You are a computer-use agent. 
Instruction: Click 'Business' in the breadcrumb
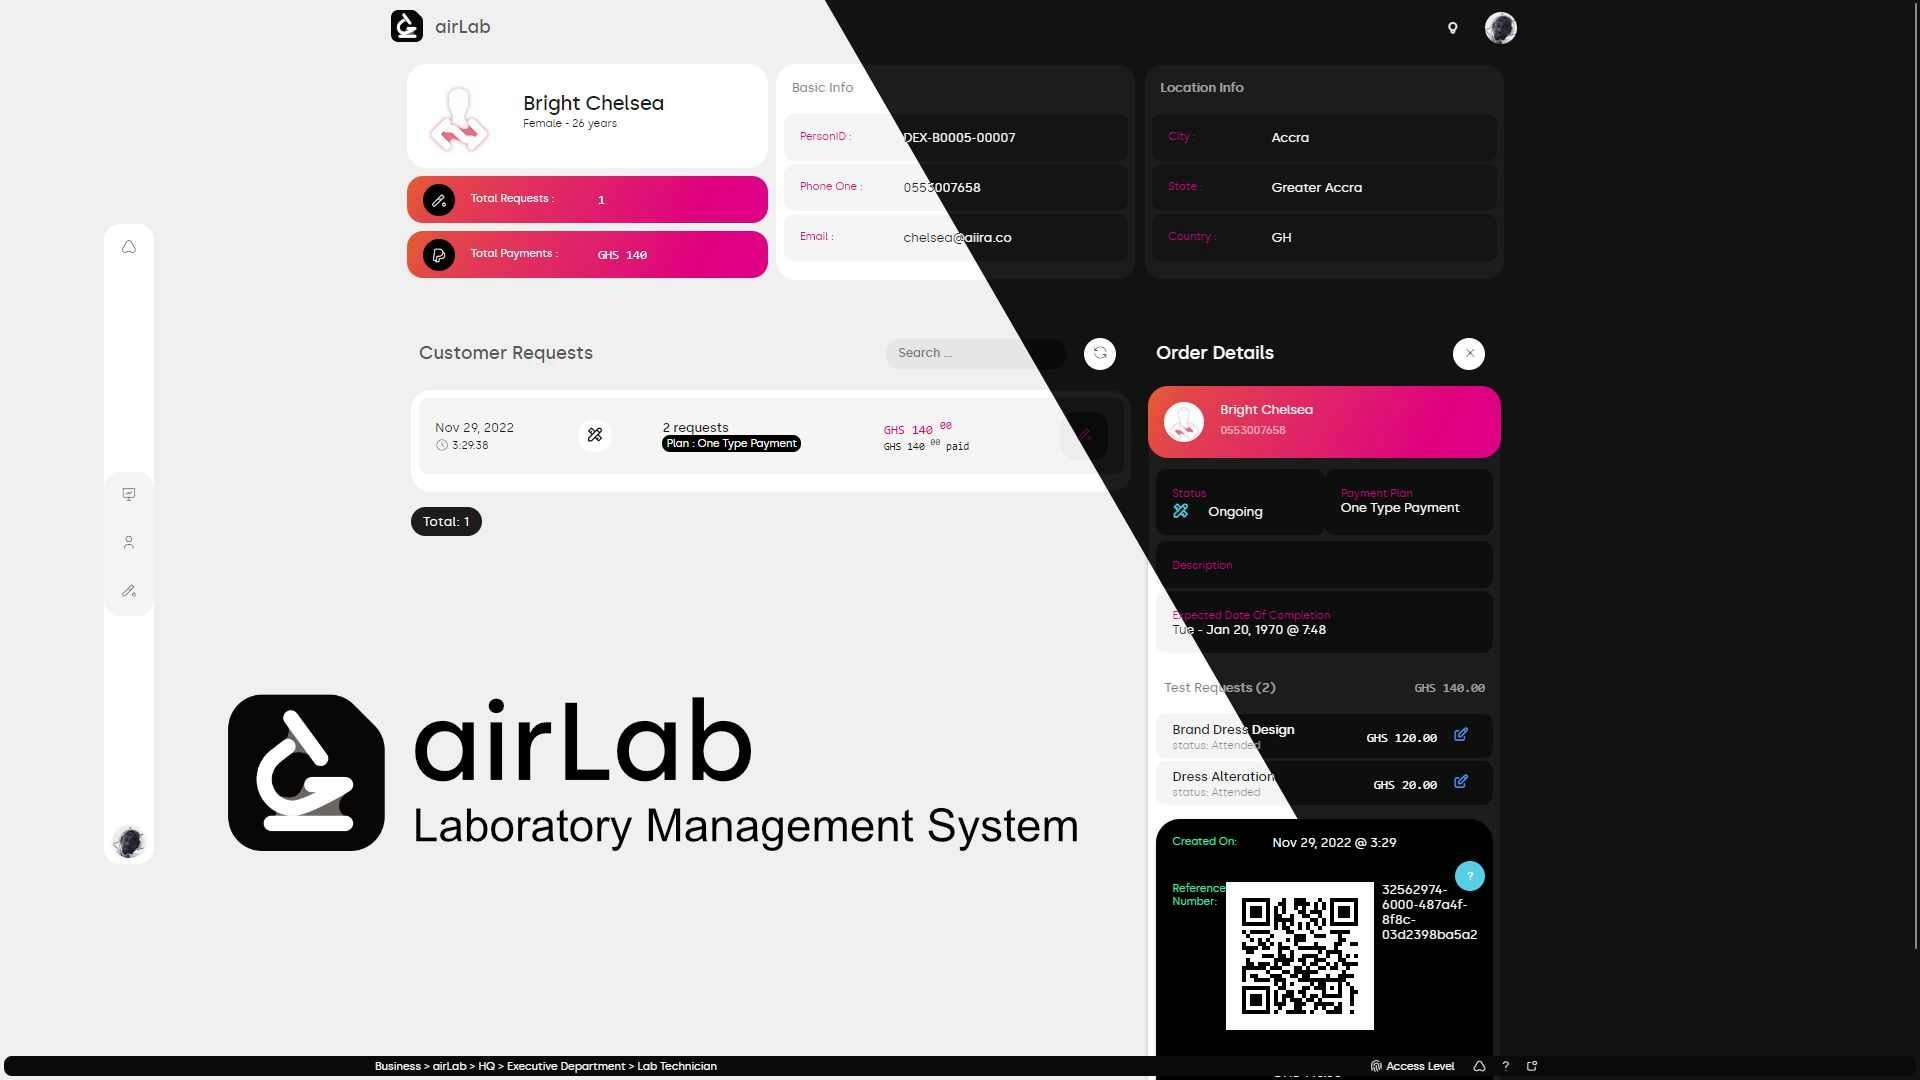[398, 1066]
